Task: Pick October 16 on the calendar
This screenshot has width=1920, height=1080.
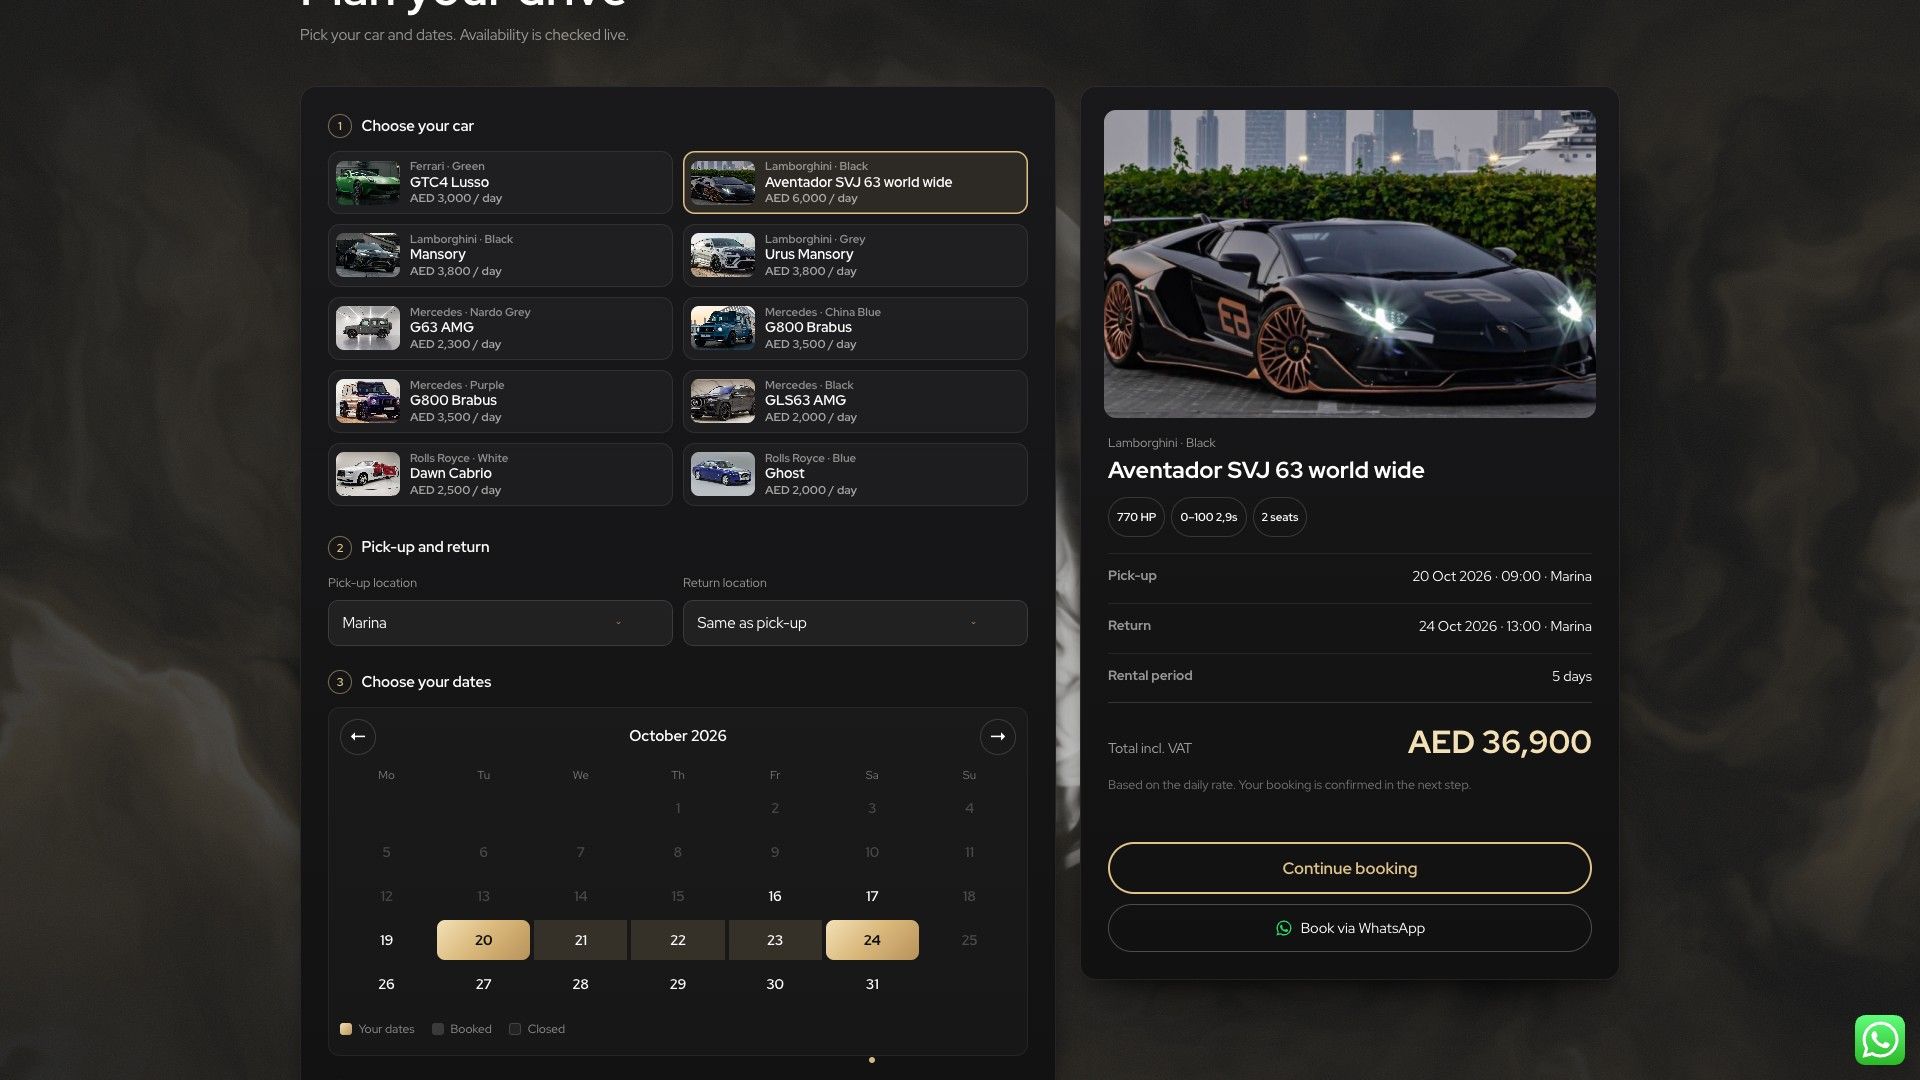Action: click(775, 896)
